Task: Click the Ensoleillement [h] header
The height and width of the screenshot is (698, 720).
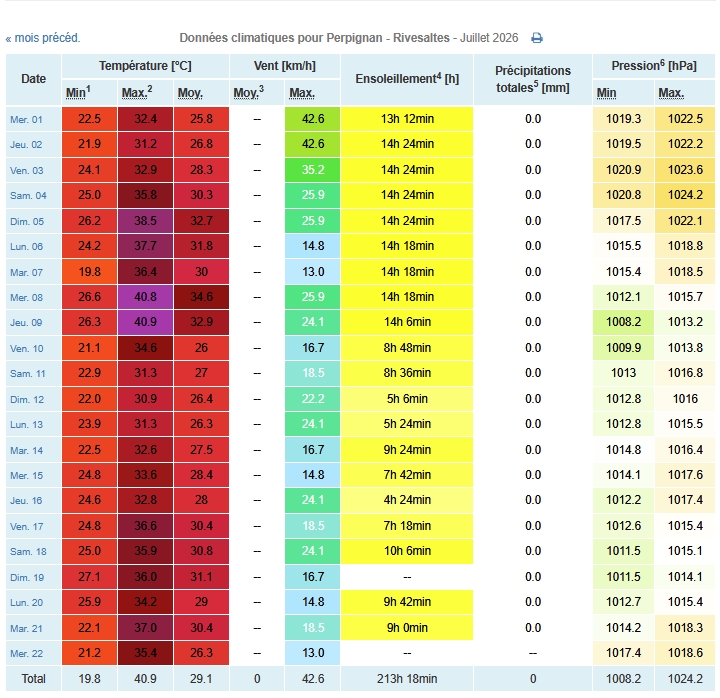Action: point(407,79)
